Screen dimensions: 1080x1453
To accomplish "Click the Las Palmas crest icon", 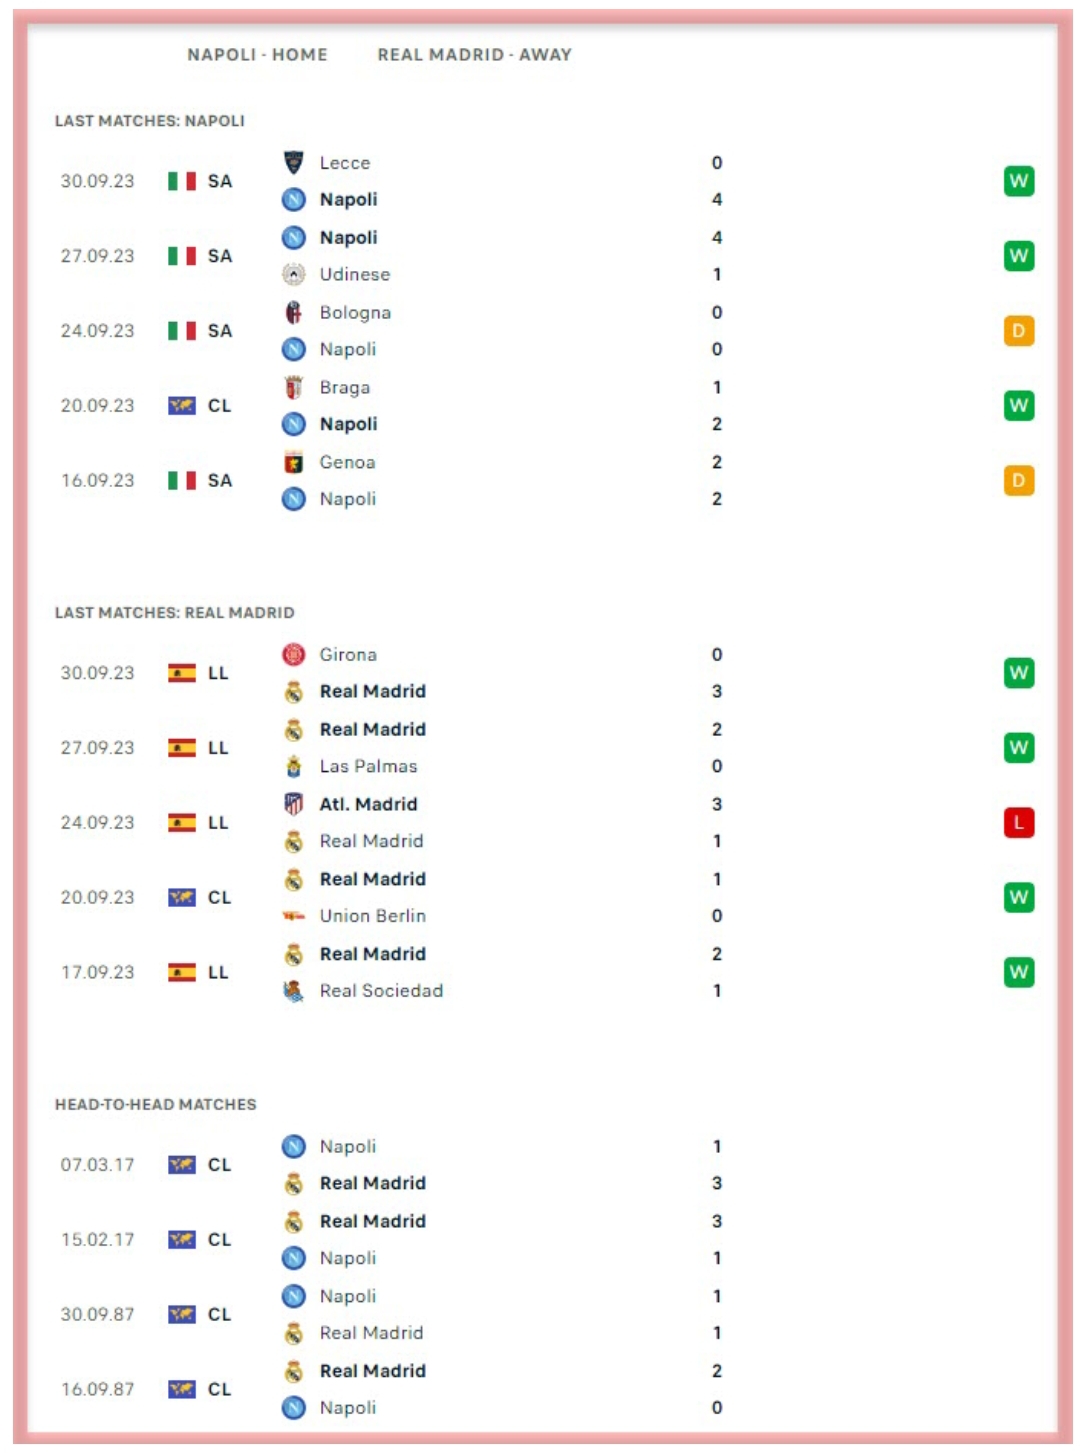I will 293,766.
